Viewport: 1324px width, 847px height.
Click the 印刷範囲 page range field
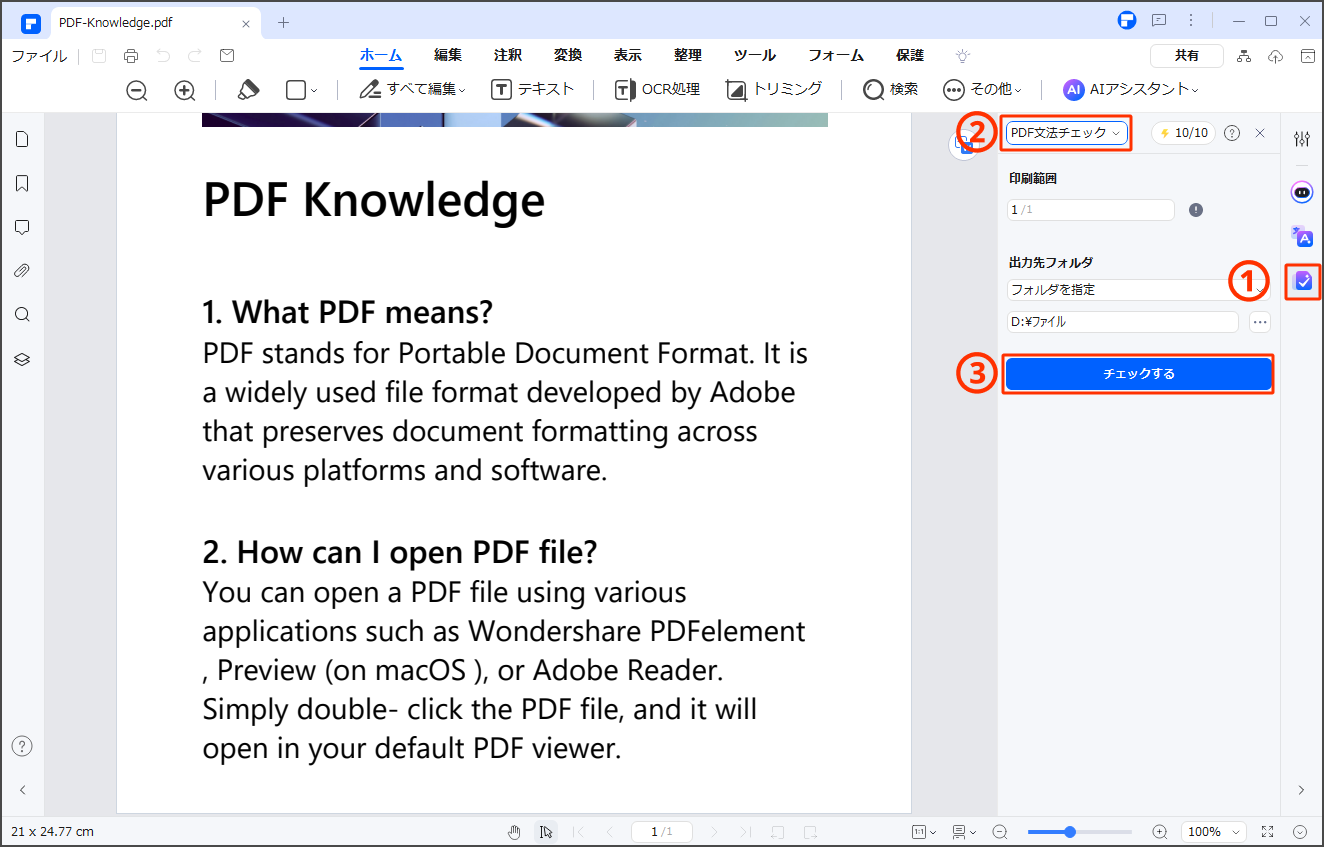1091,210
